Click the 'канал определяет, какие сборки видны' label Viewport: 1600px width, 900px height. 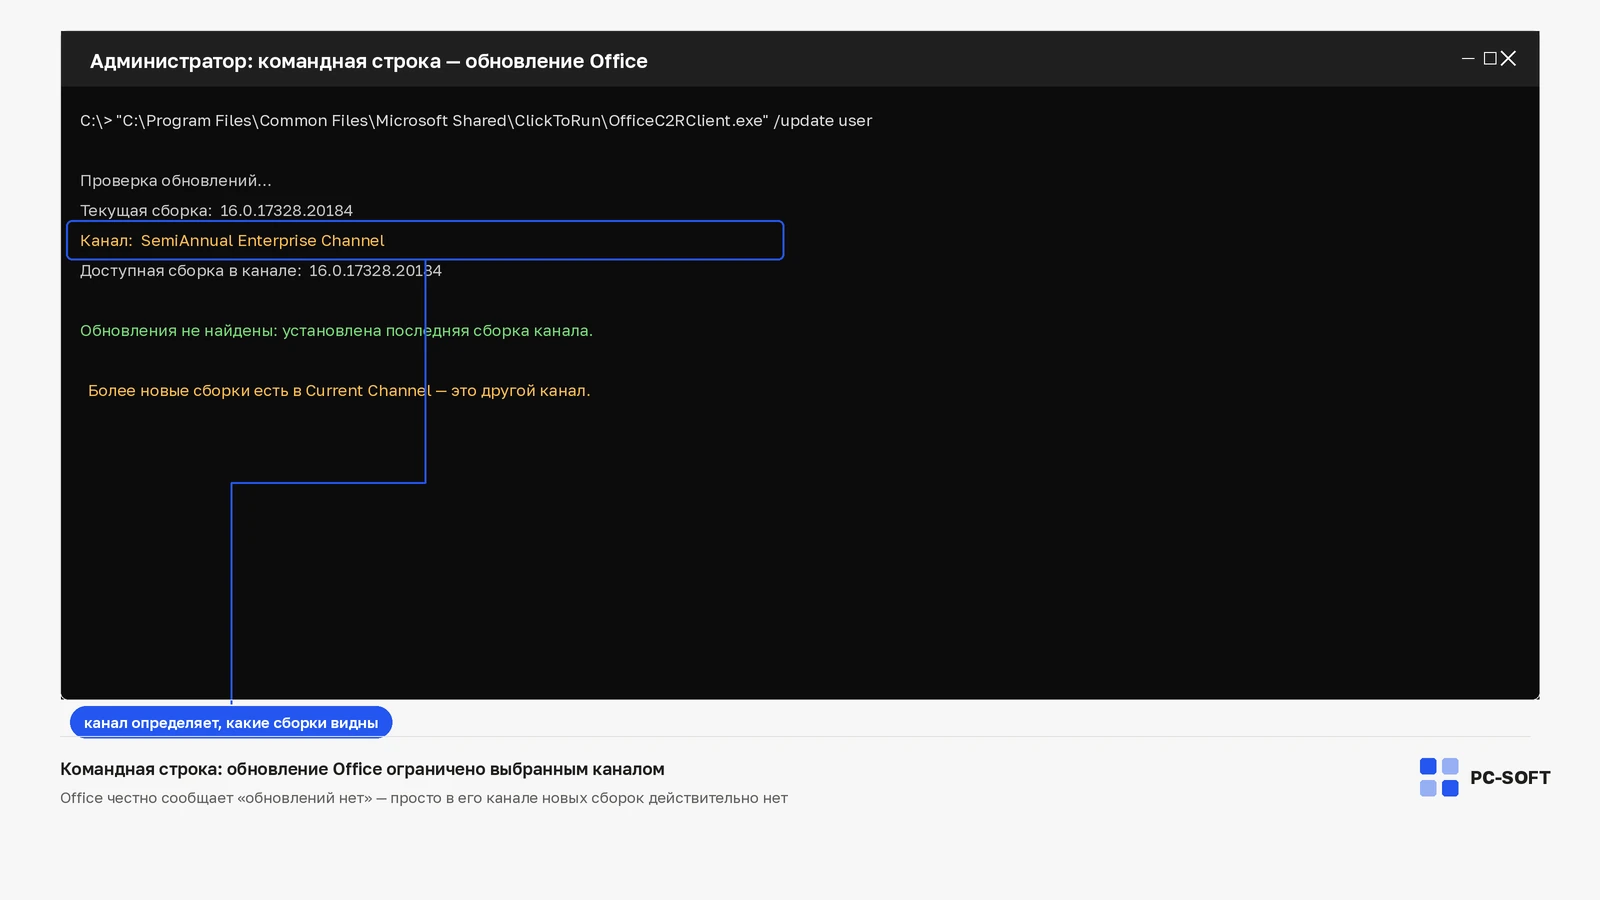click(x=231, y=722)
